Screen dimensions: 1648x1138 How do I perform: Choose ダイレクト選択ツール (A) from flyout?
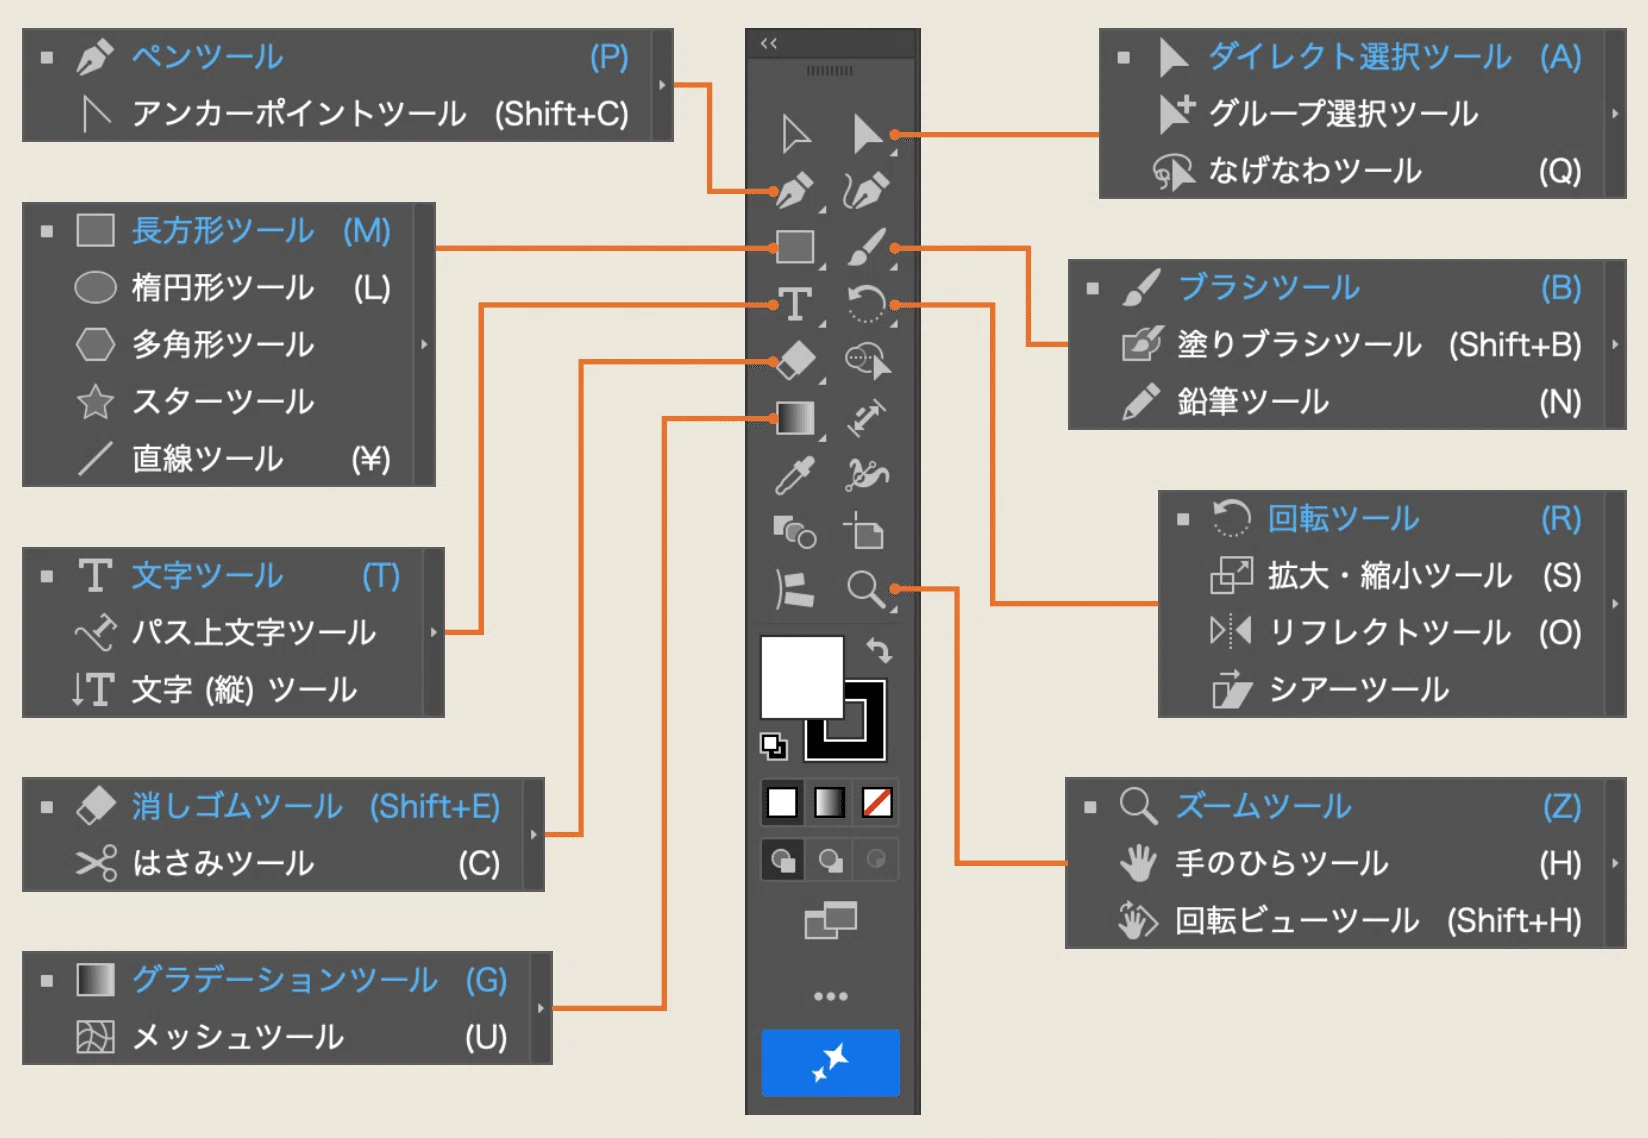pyautogui.click(x=1353, y=57)
